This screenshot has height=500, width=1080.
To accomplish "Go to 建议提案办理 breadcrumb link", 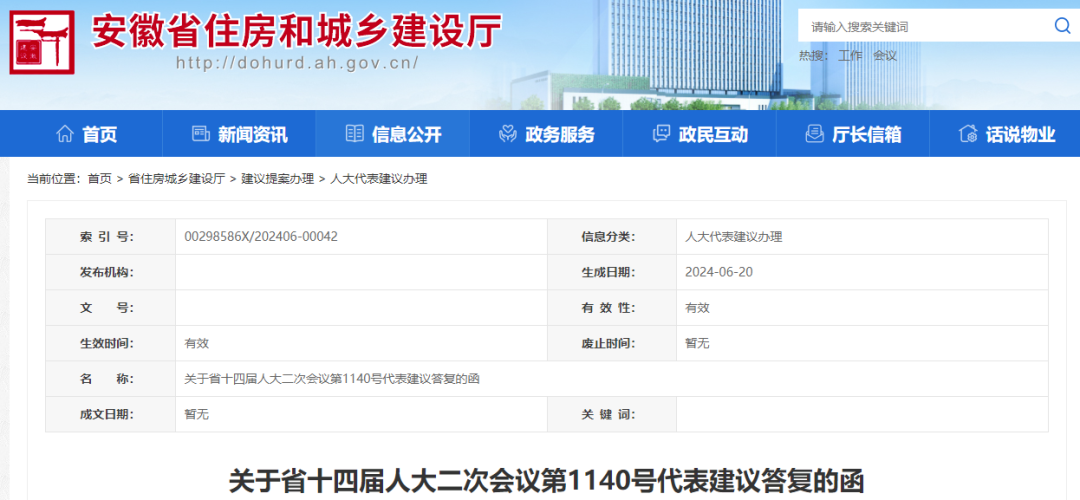I will (272, 179).
